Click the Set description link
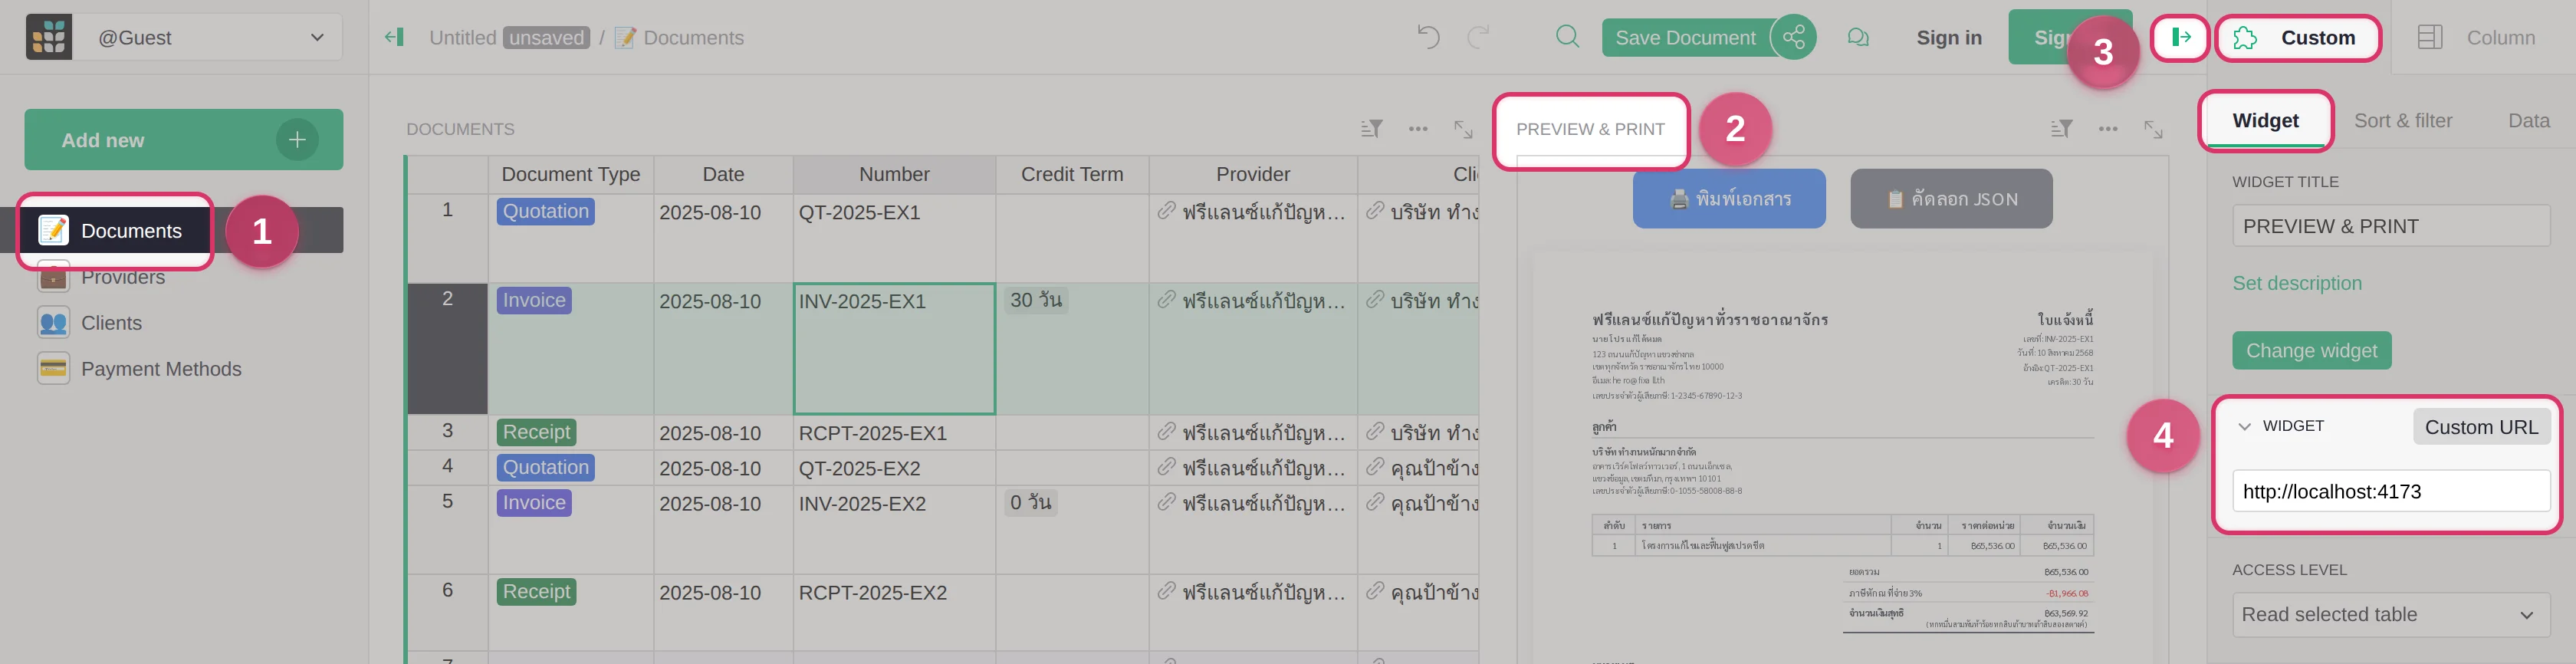The width and height of the screenshot is (2576, 664). tap(2296, 284)
